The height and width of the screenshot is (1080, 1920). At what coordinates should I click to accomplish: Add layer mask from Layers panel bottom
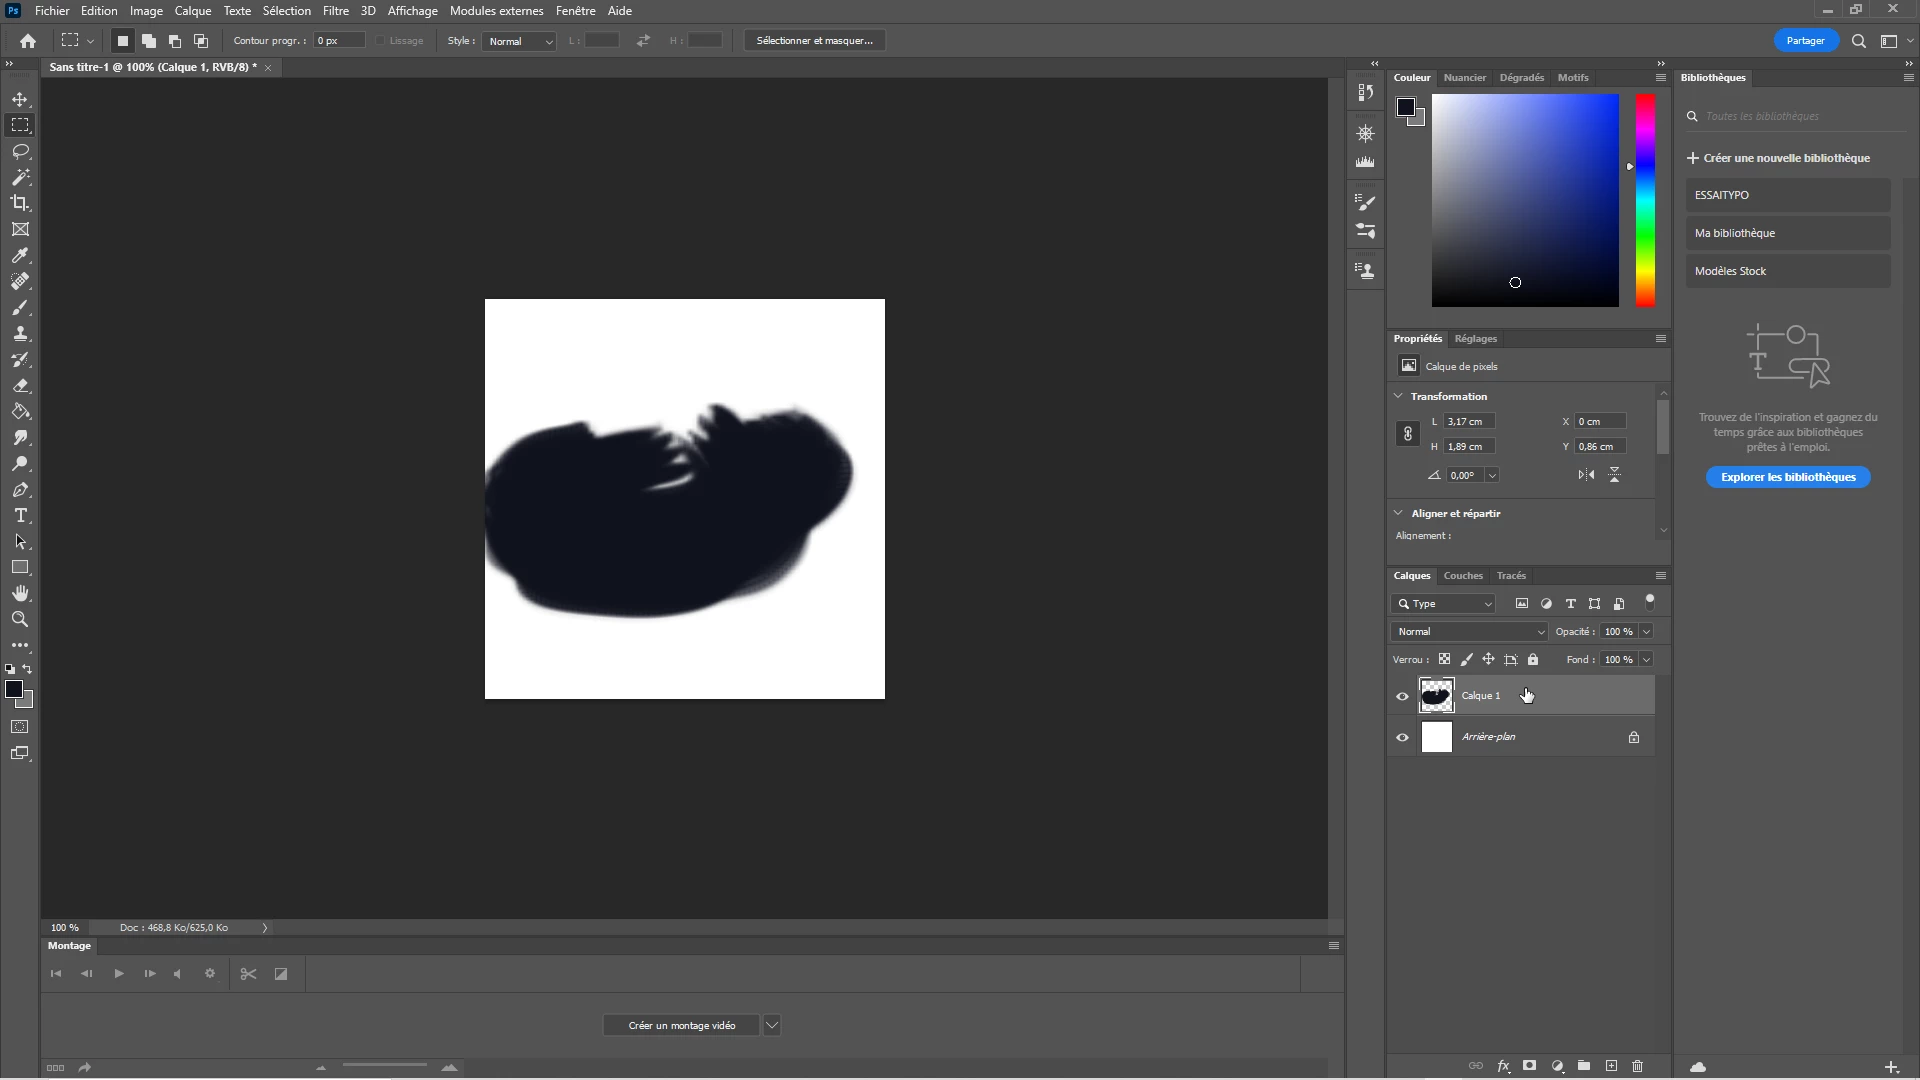click(x=1529, y=1066)
